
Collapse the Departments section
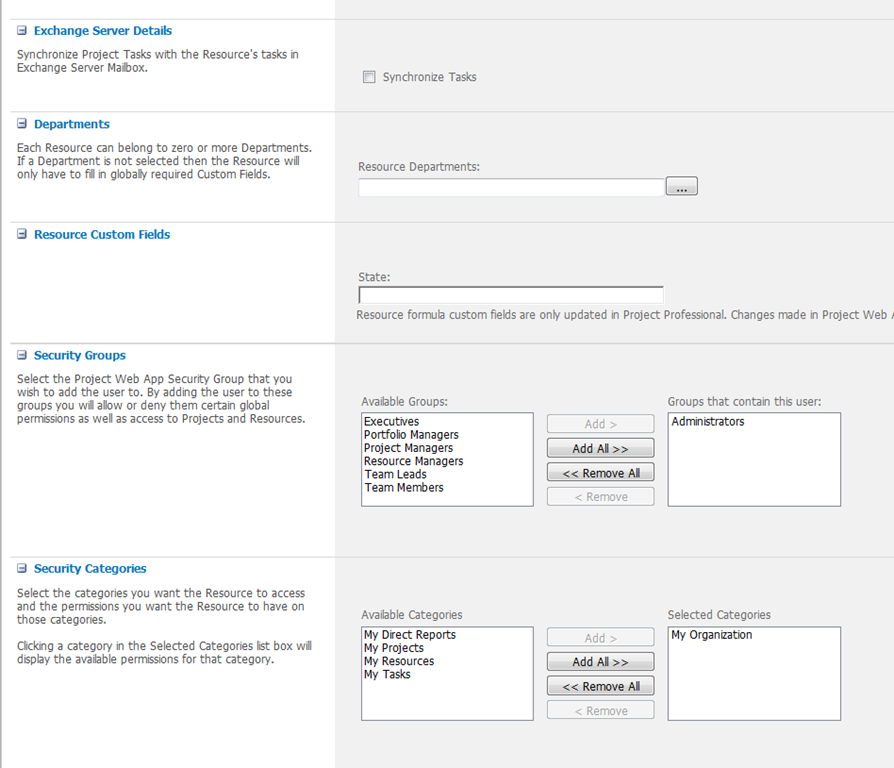click(22, 125)
